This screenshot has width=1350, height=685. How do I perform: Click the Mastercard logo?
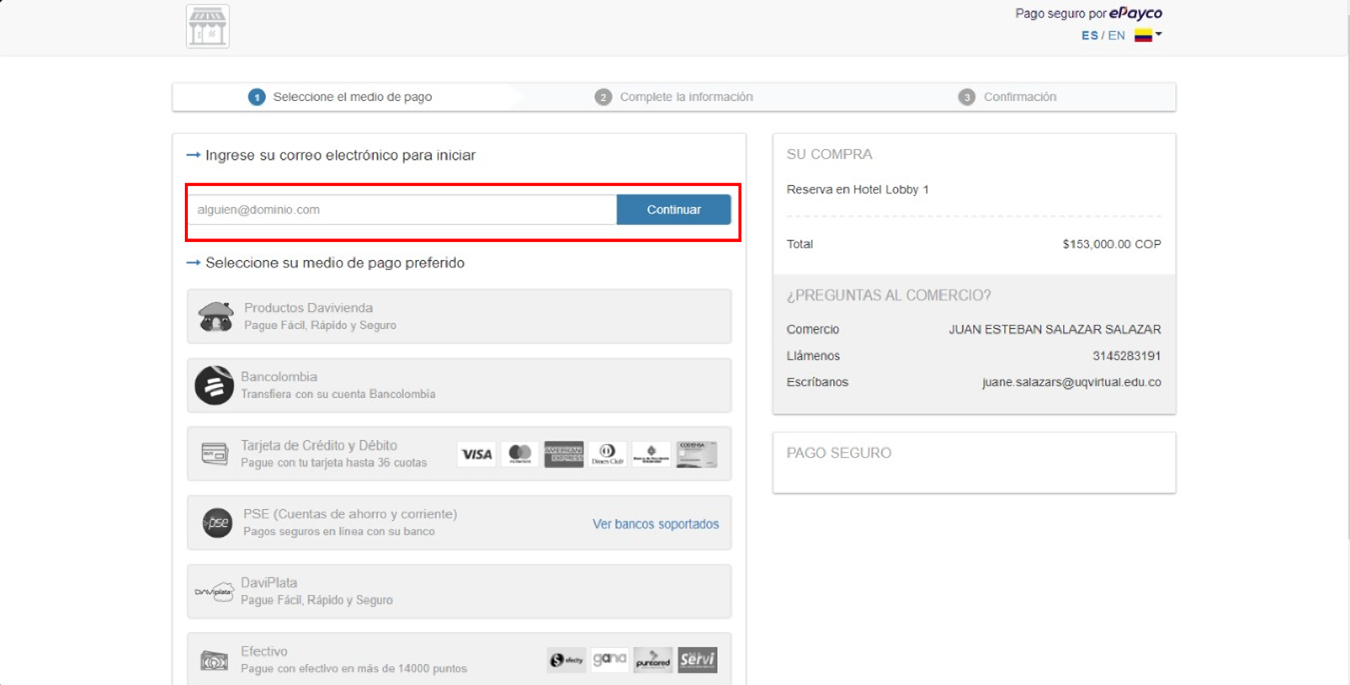click(x=520, y=454)
